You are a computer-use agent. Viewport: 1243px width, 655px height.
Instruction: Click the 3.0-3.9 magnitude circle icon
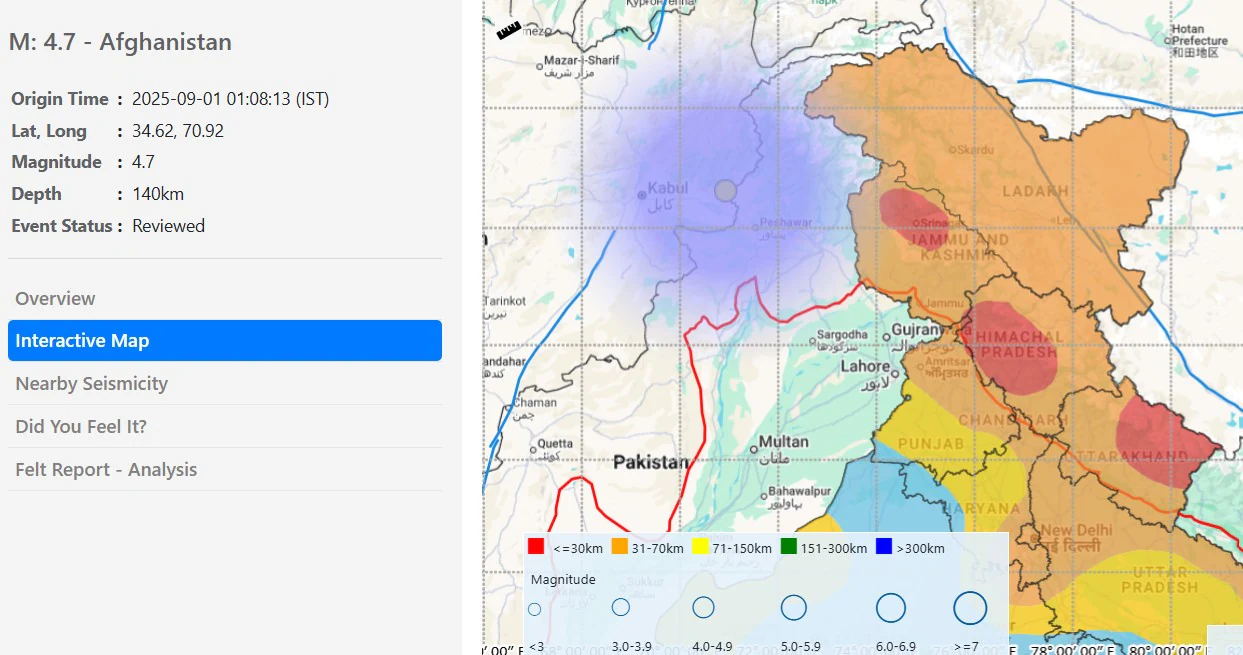point(620,607)
